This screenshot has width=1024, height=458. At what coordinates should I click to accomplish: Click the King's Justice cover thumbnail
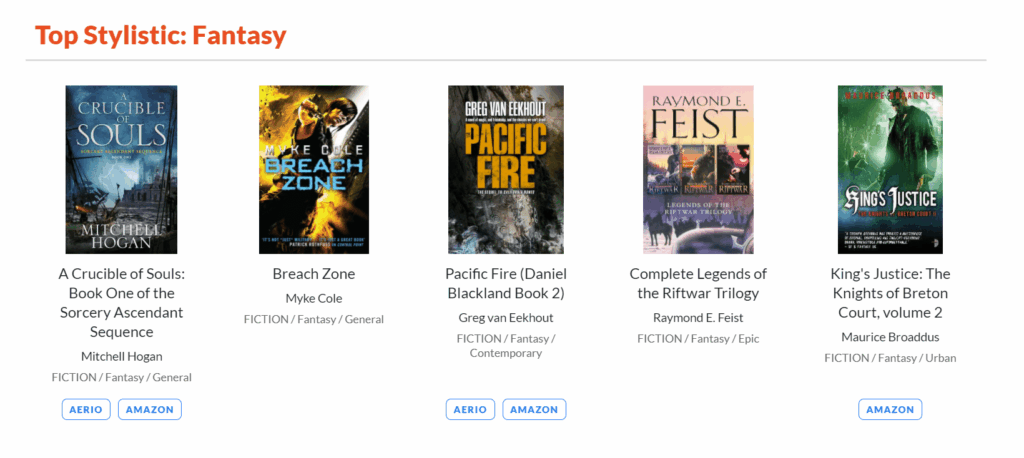(890, 169)
